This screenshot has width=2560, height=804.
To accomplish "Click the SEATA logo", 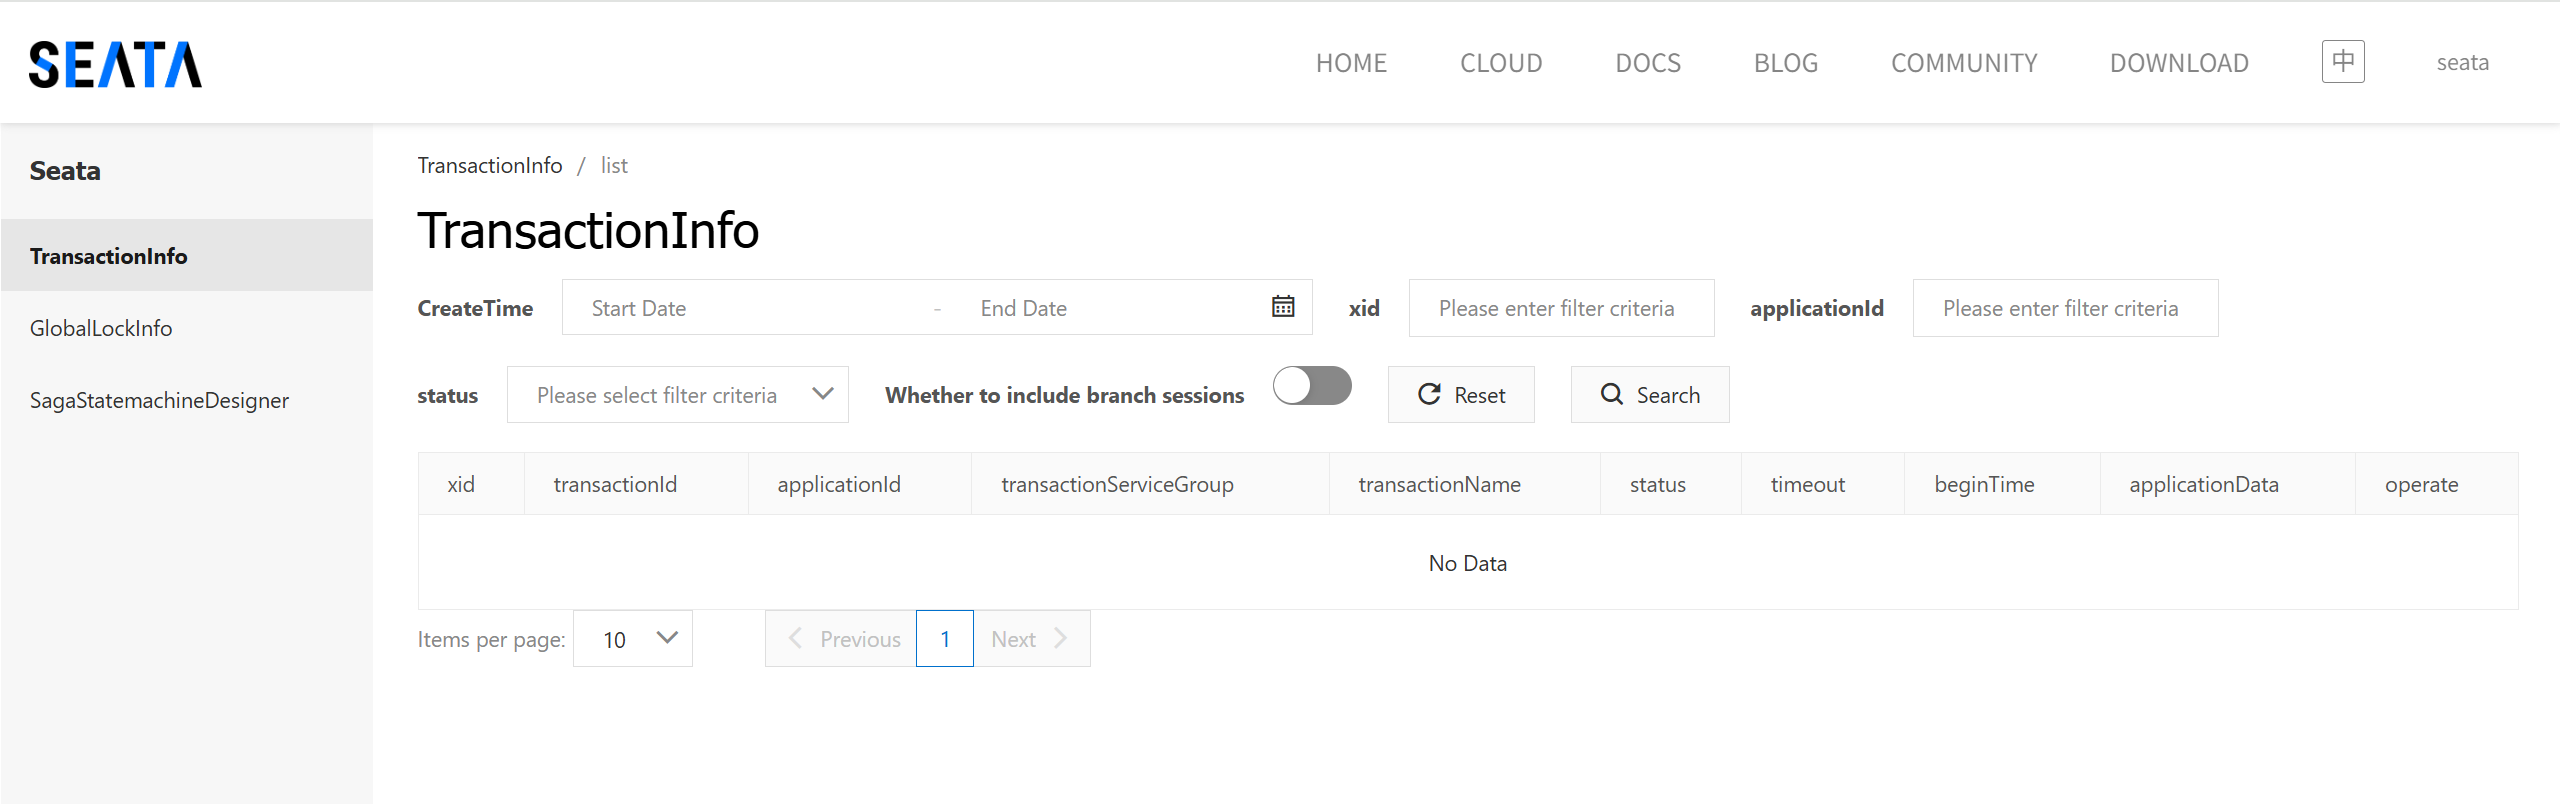I will [x=115, y=64].
